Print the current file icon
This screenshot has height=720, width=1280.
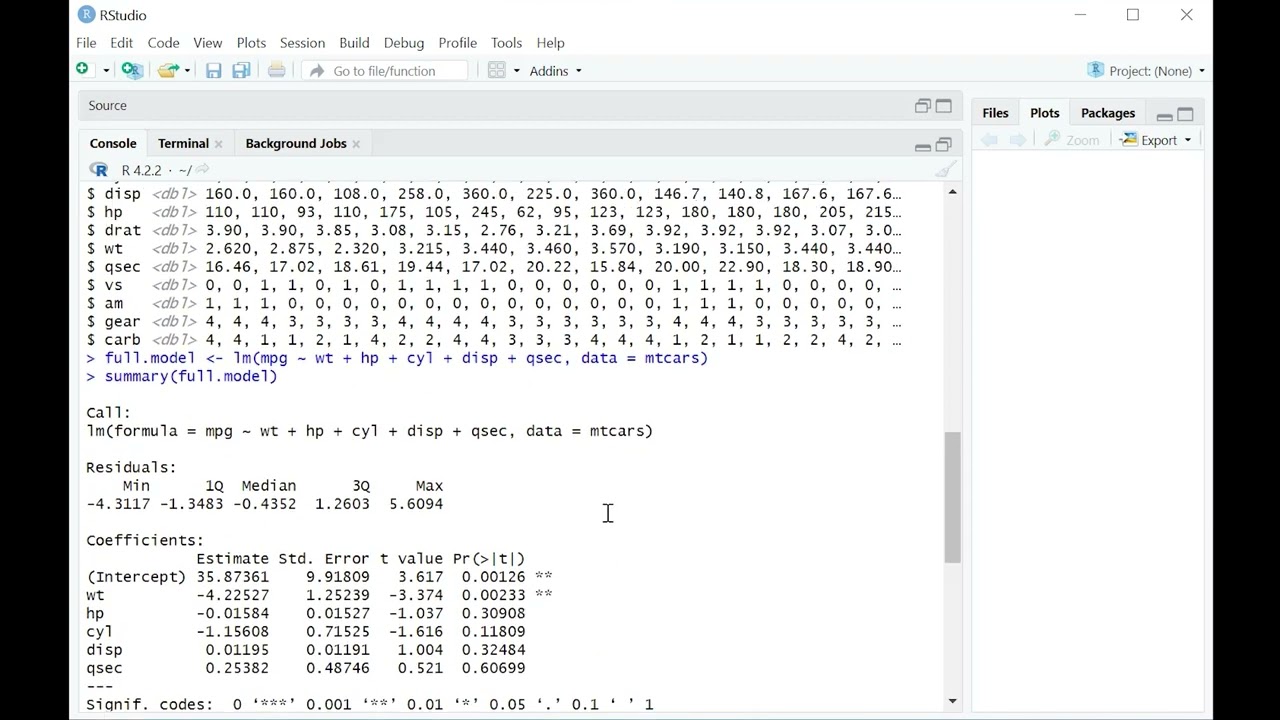[x=277, y=70]
